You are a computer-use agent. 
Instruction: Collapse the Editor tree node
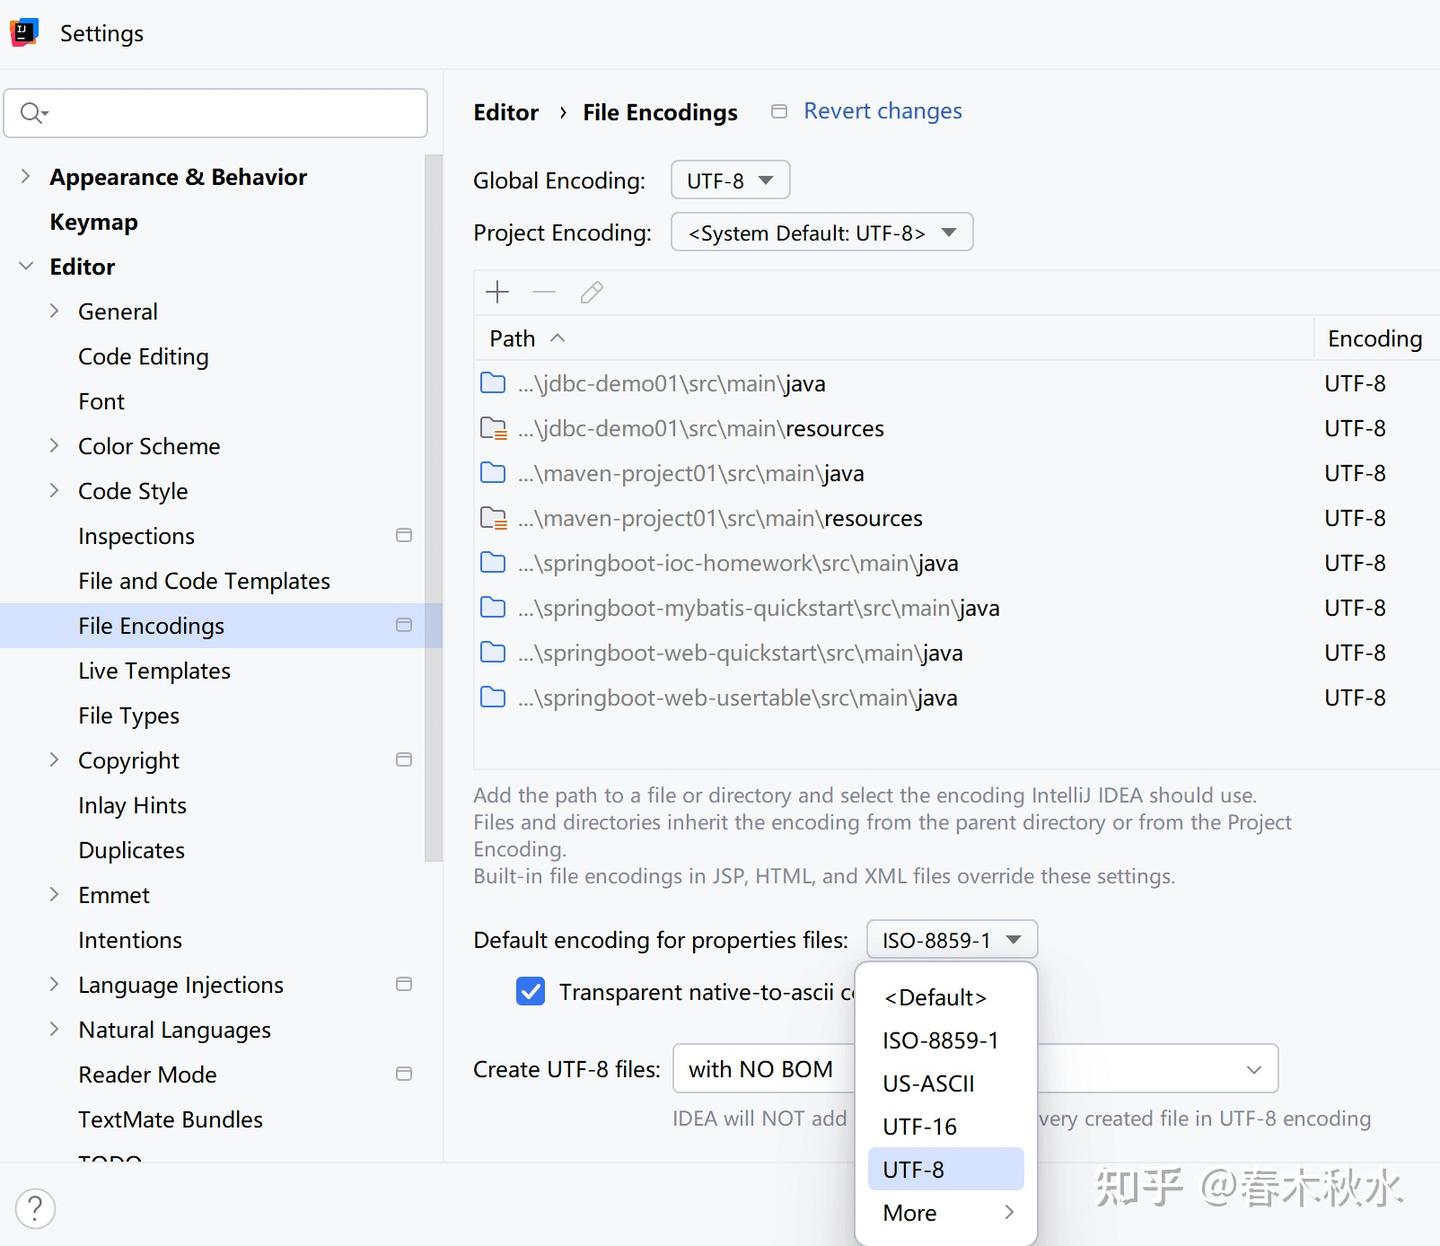[25, 266]
